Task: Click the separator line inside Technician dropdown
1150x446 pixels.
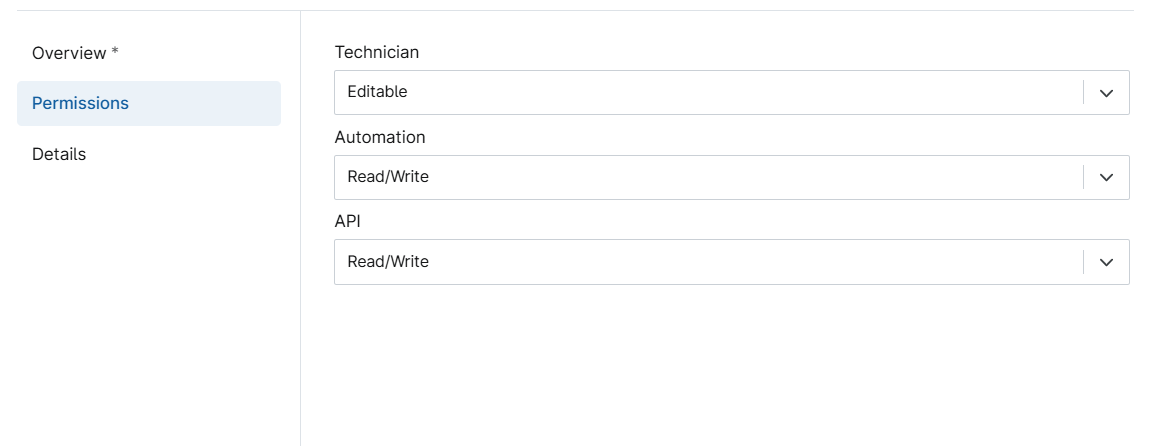Action: (x=1083, y=92)
